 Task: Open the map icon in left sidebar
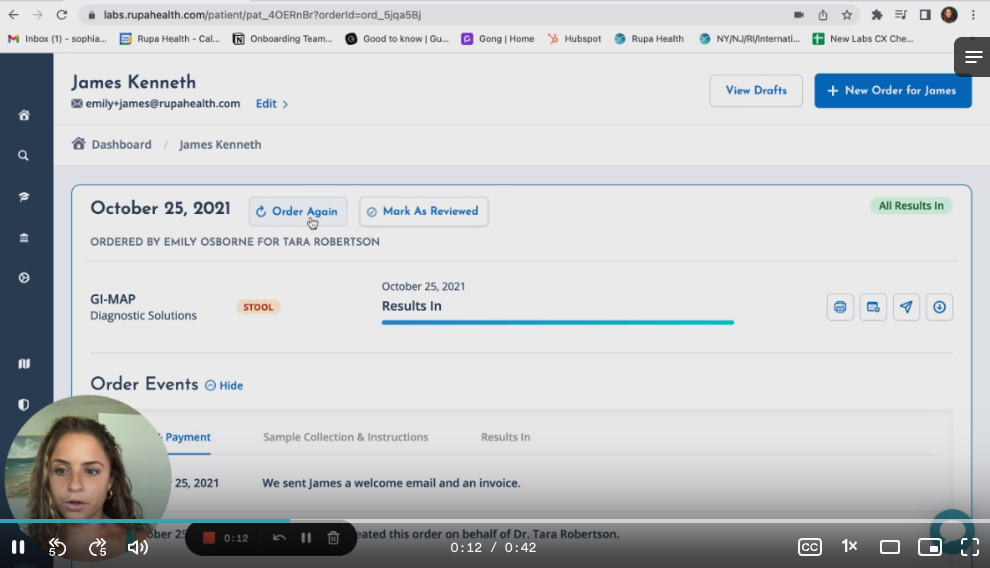(x=24, y=364)
